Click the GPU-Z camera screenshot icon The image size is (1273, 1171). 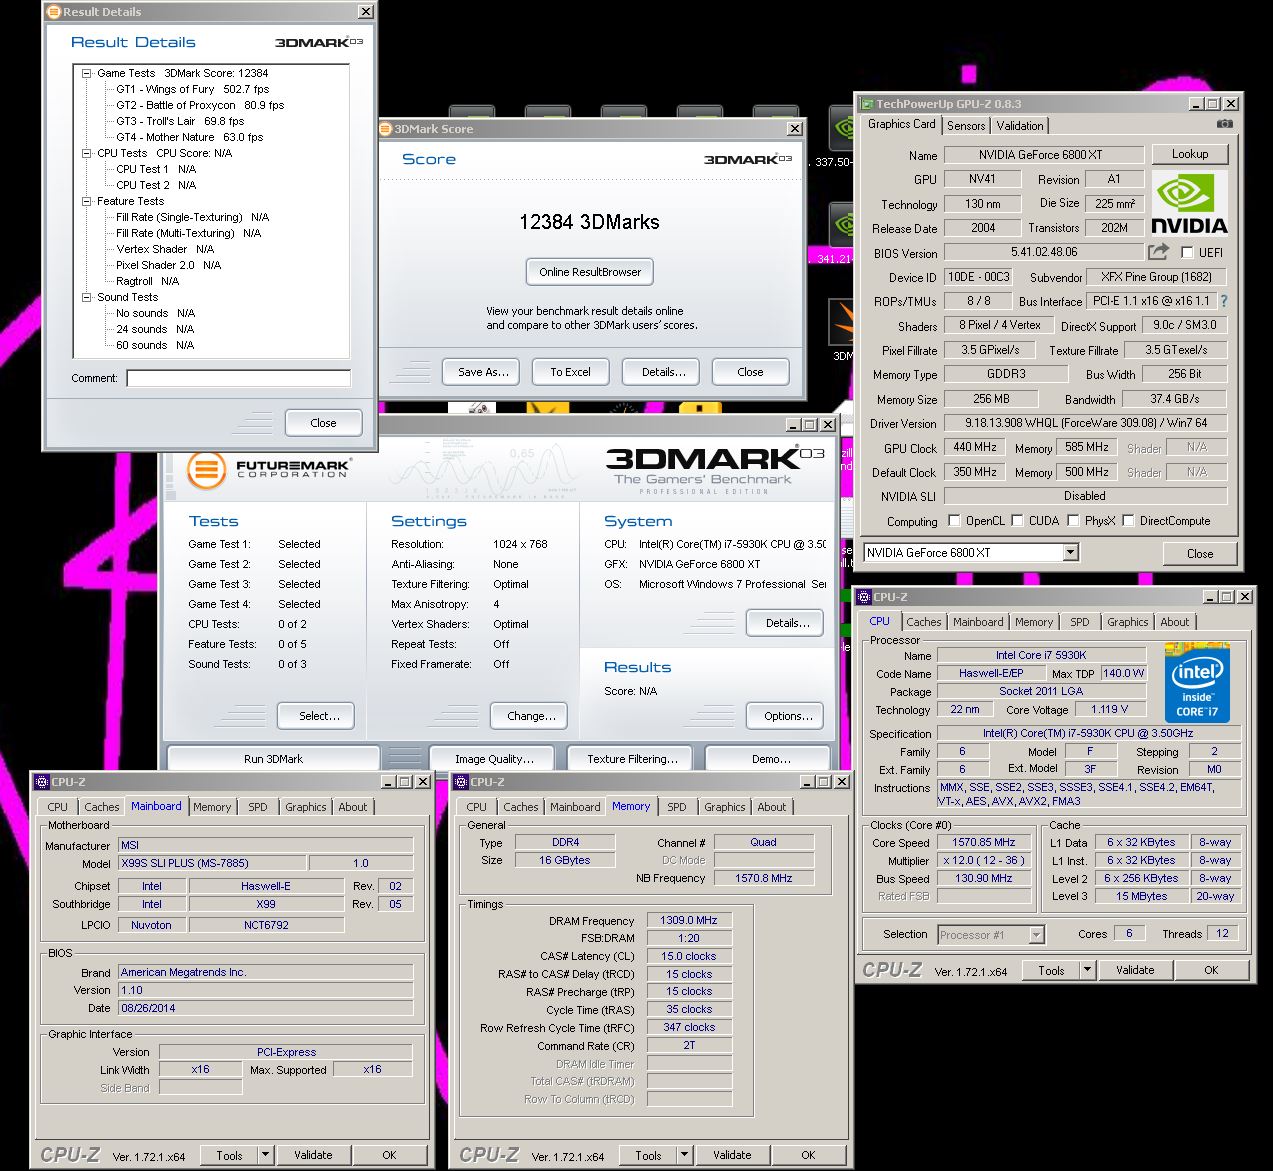click(1225, 124)
